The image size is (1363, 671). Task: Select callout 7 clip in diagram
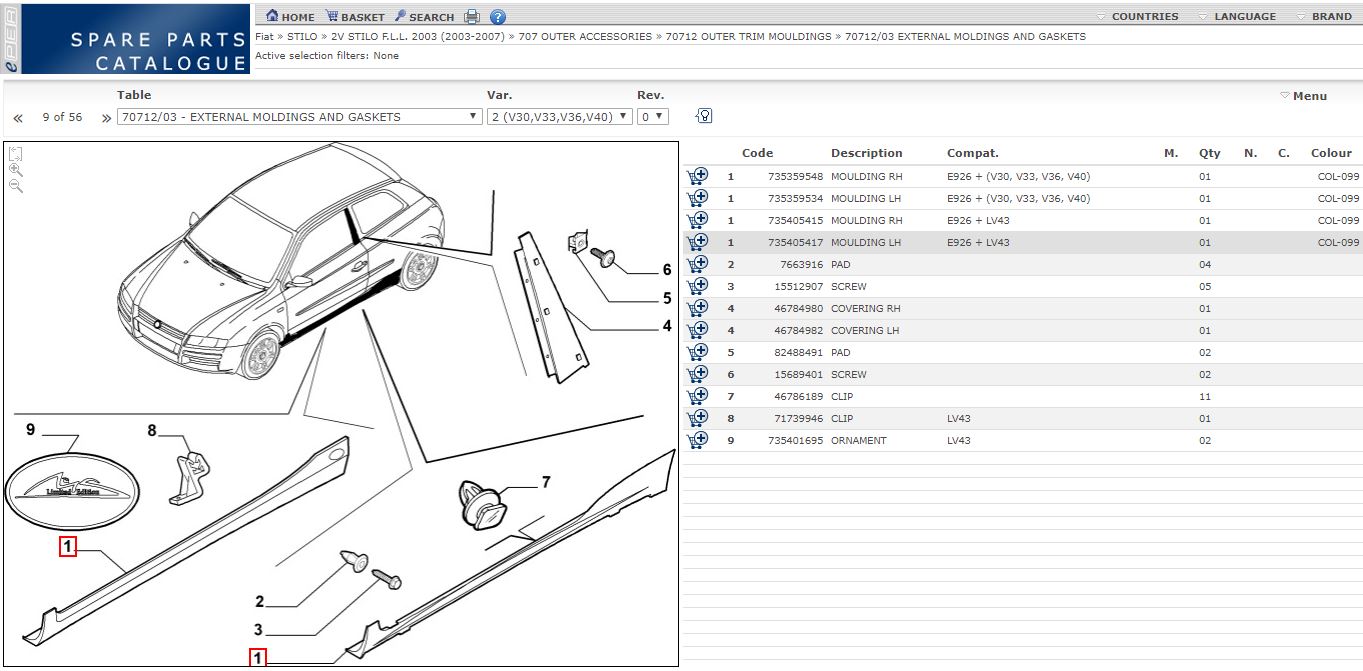[546, 482]
